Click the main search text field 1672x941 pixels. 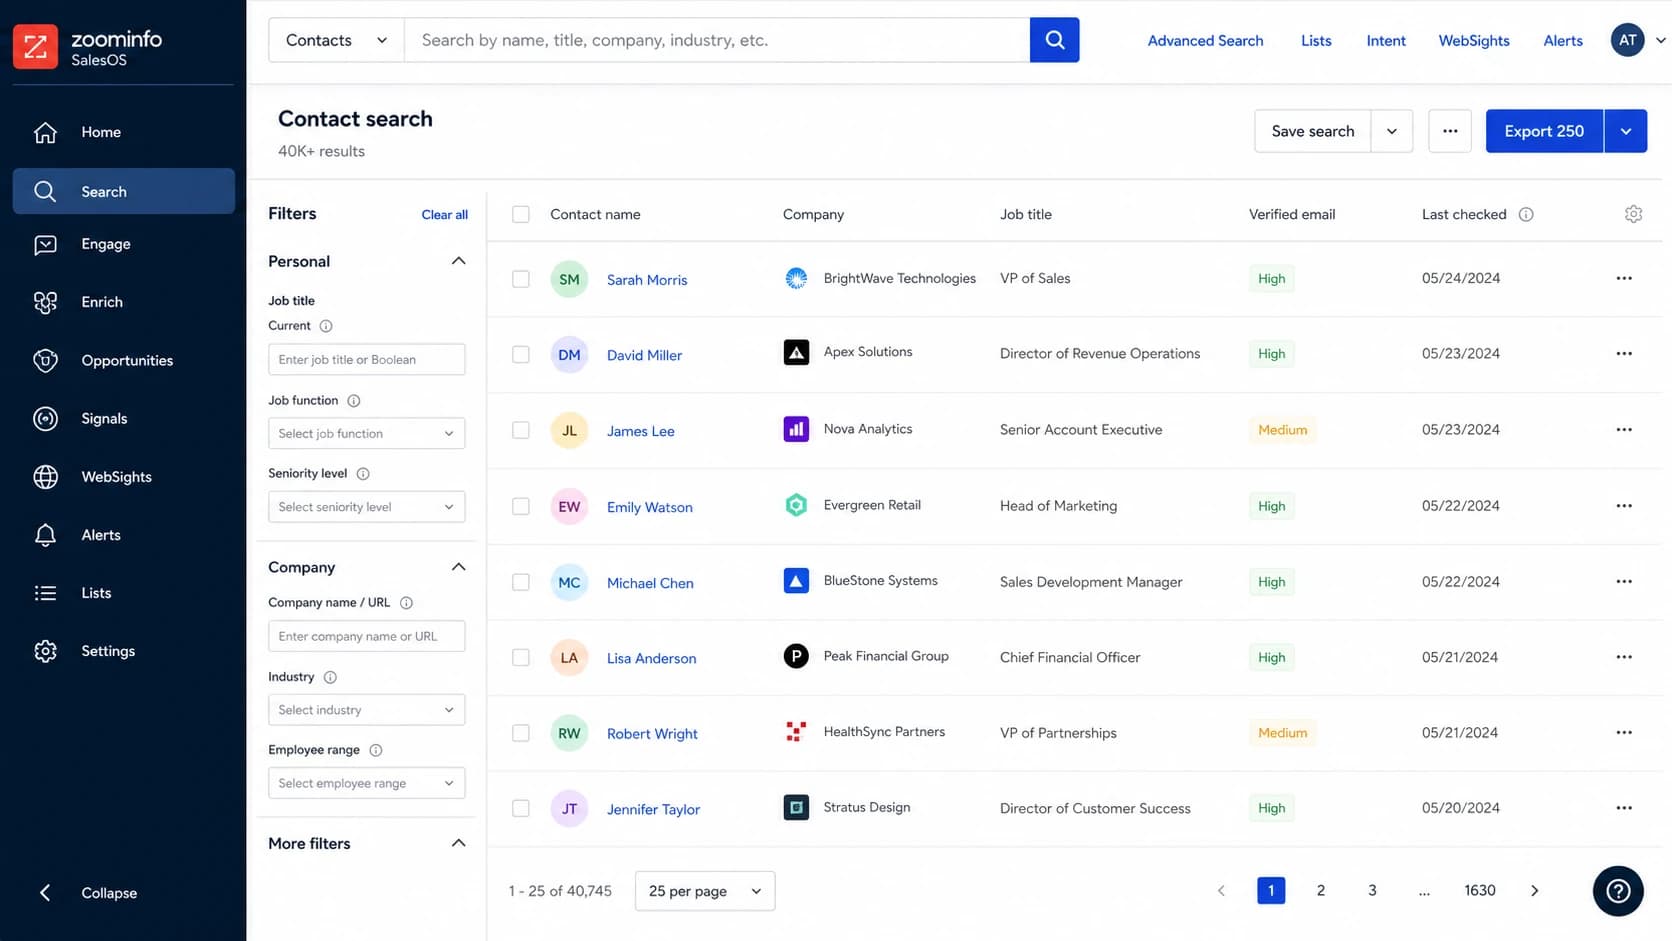tap(717, 40)
